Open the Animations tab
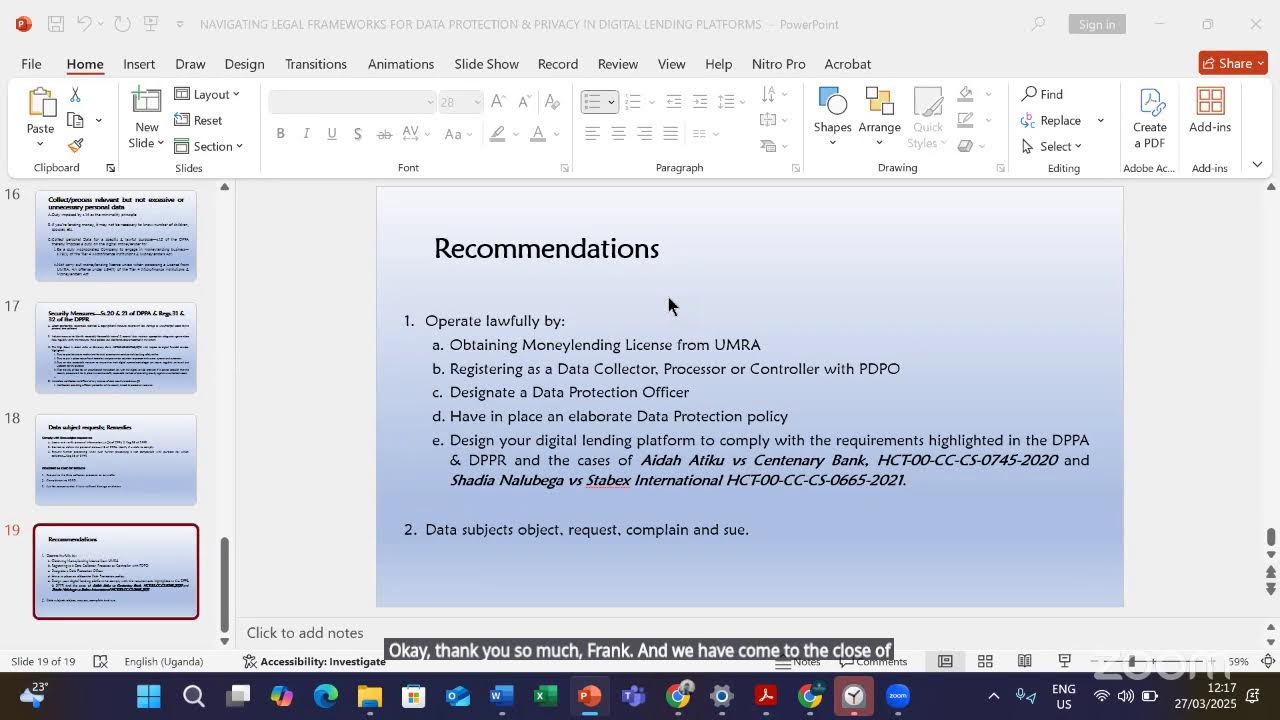 [400, 64]
